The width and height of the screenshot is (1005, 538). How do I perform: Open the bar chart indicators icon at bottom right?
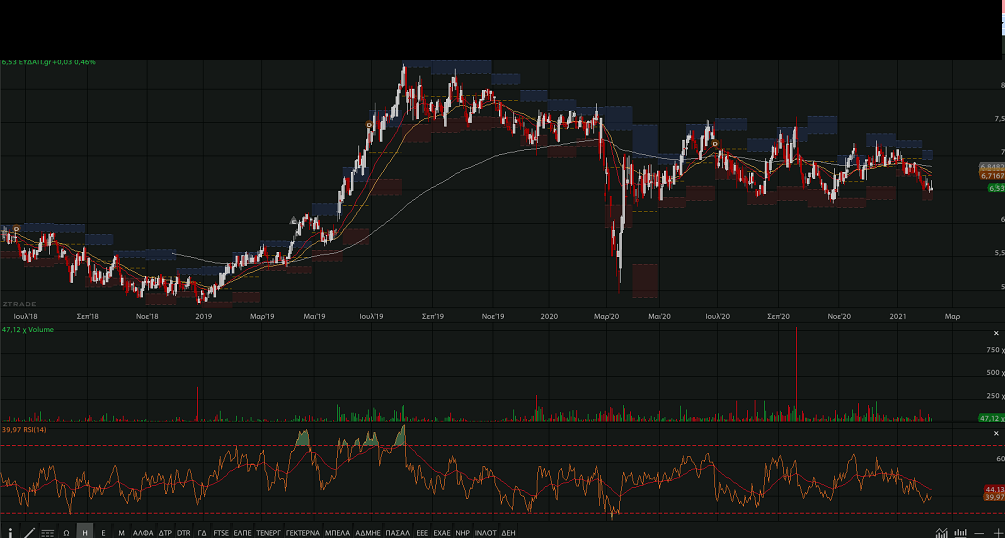[x=960, y=533]
